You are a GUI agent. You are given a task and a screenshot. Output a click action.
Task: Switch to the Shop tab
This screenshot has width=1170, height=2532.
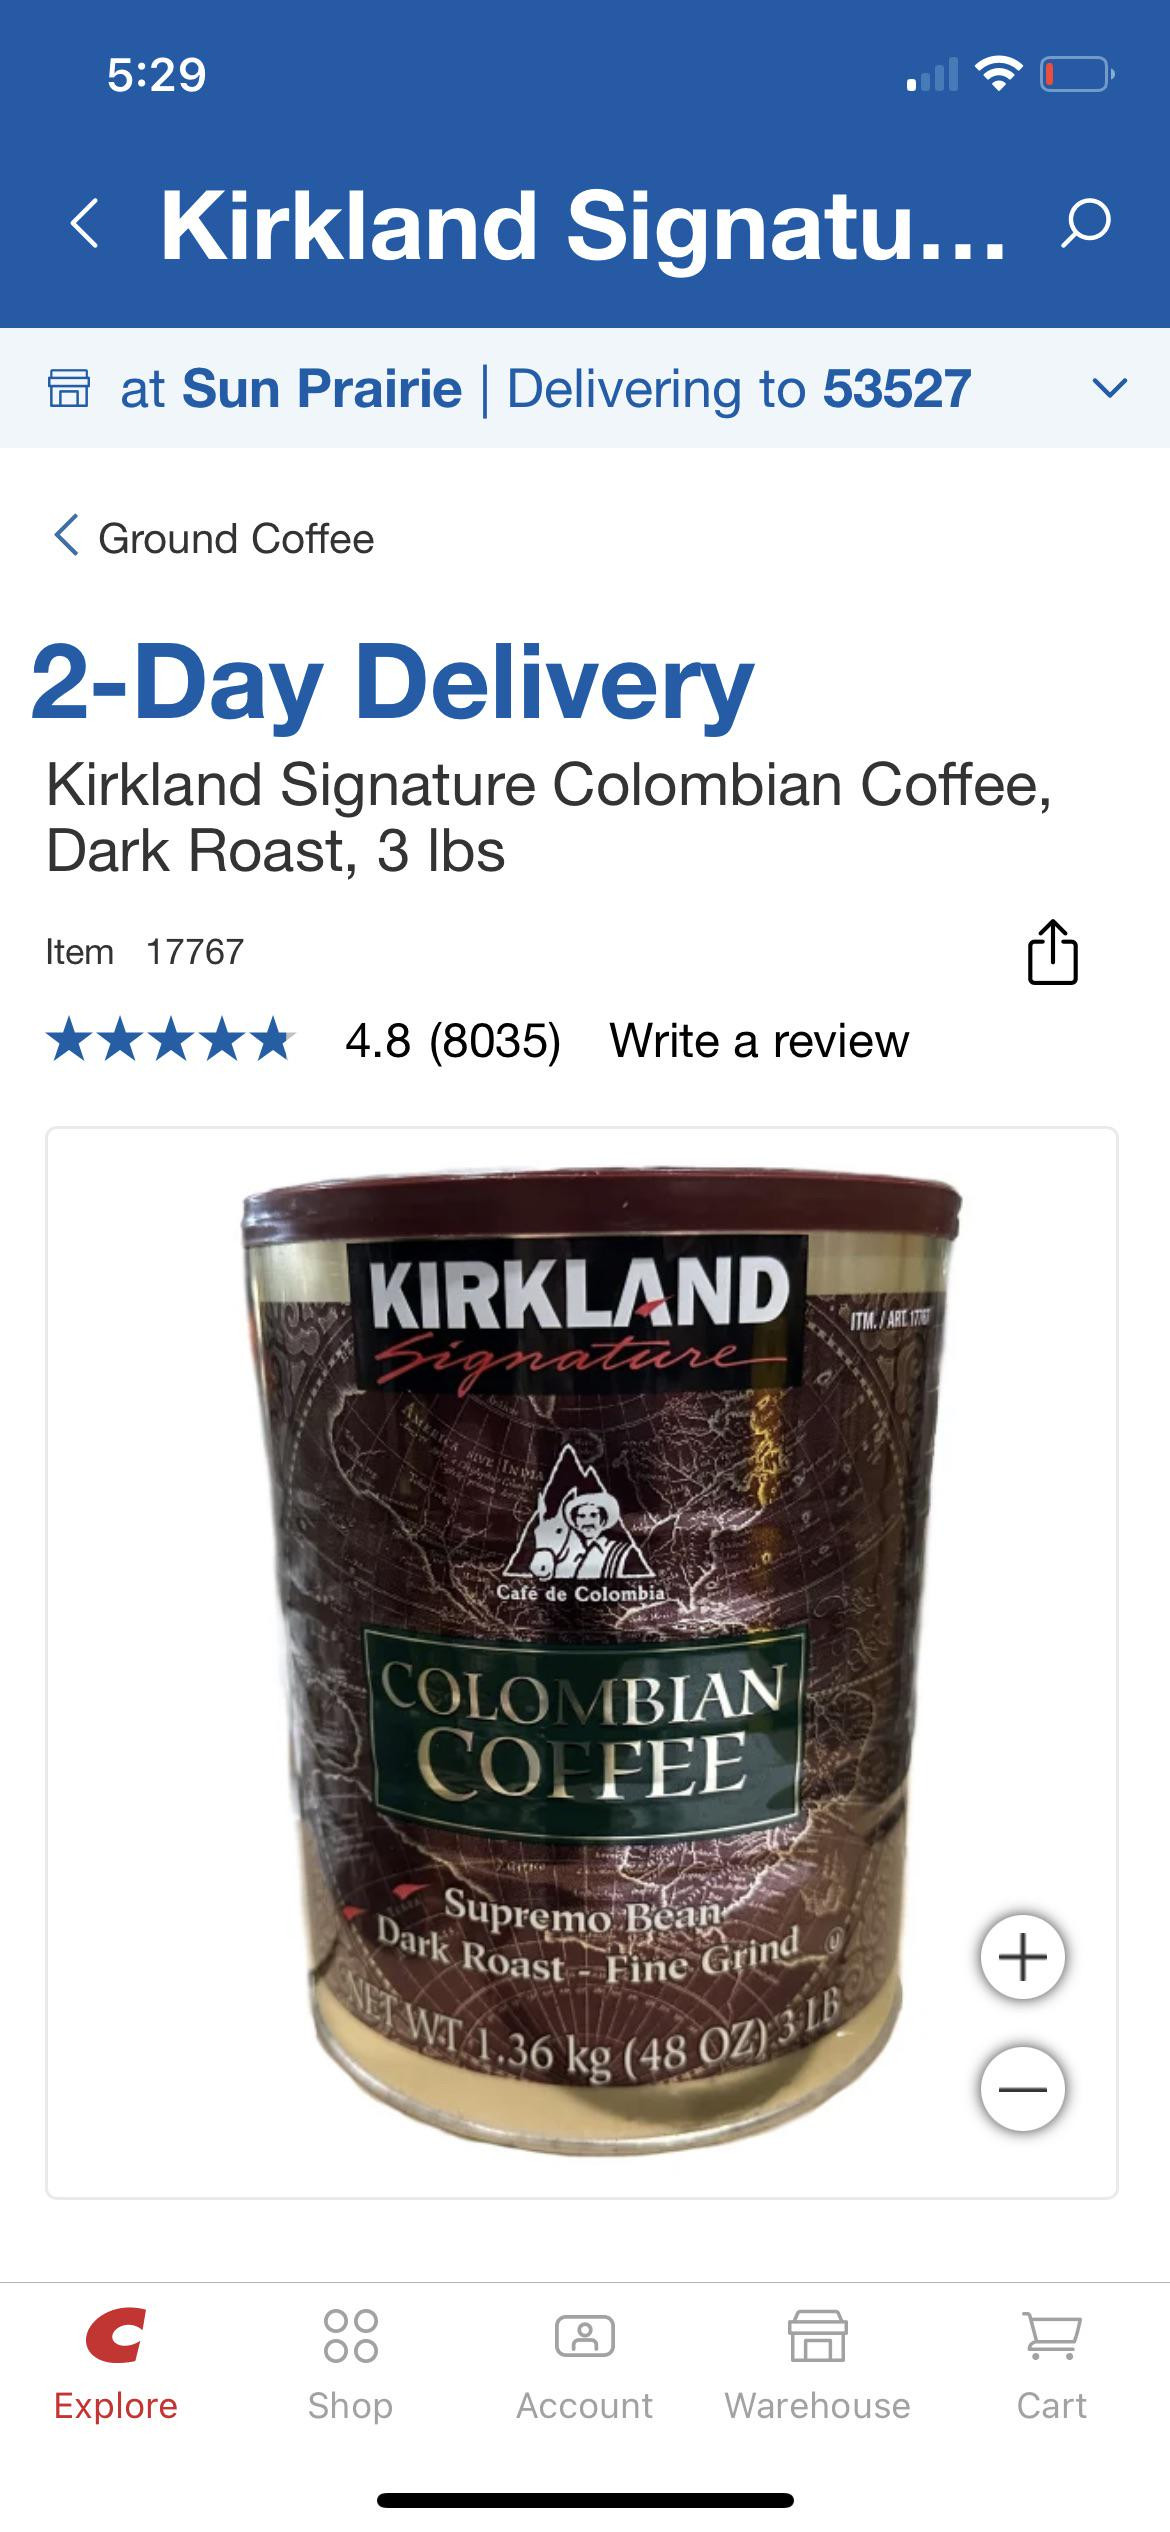tap(350, 2366)
